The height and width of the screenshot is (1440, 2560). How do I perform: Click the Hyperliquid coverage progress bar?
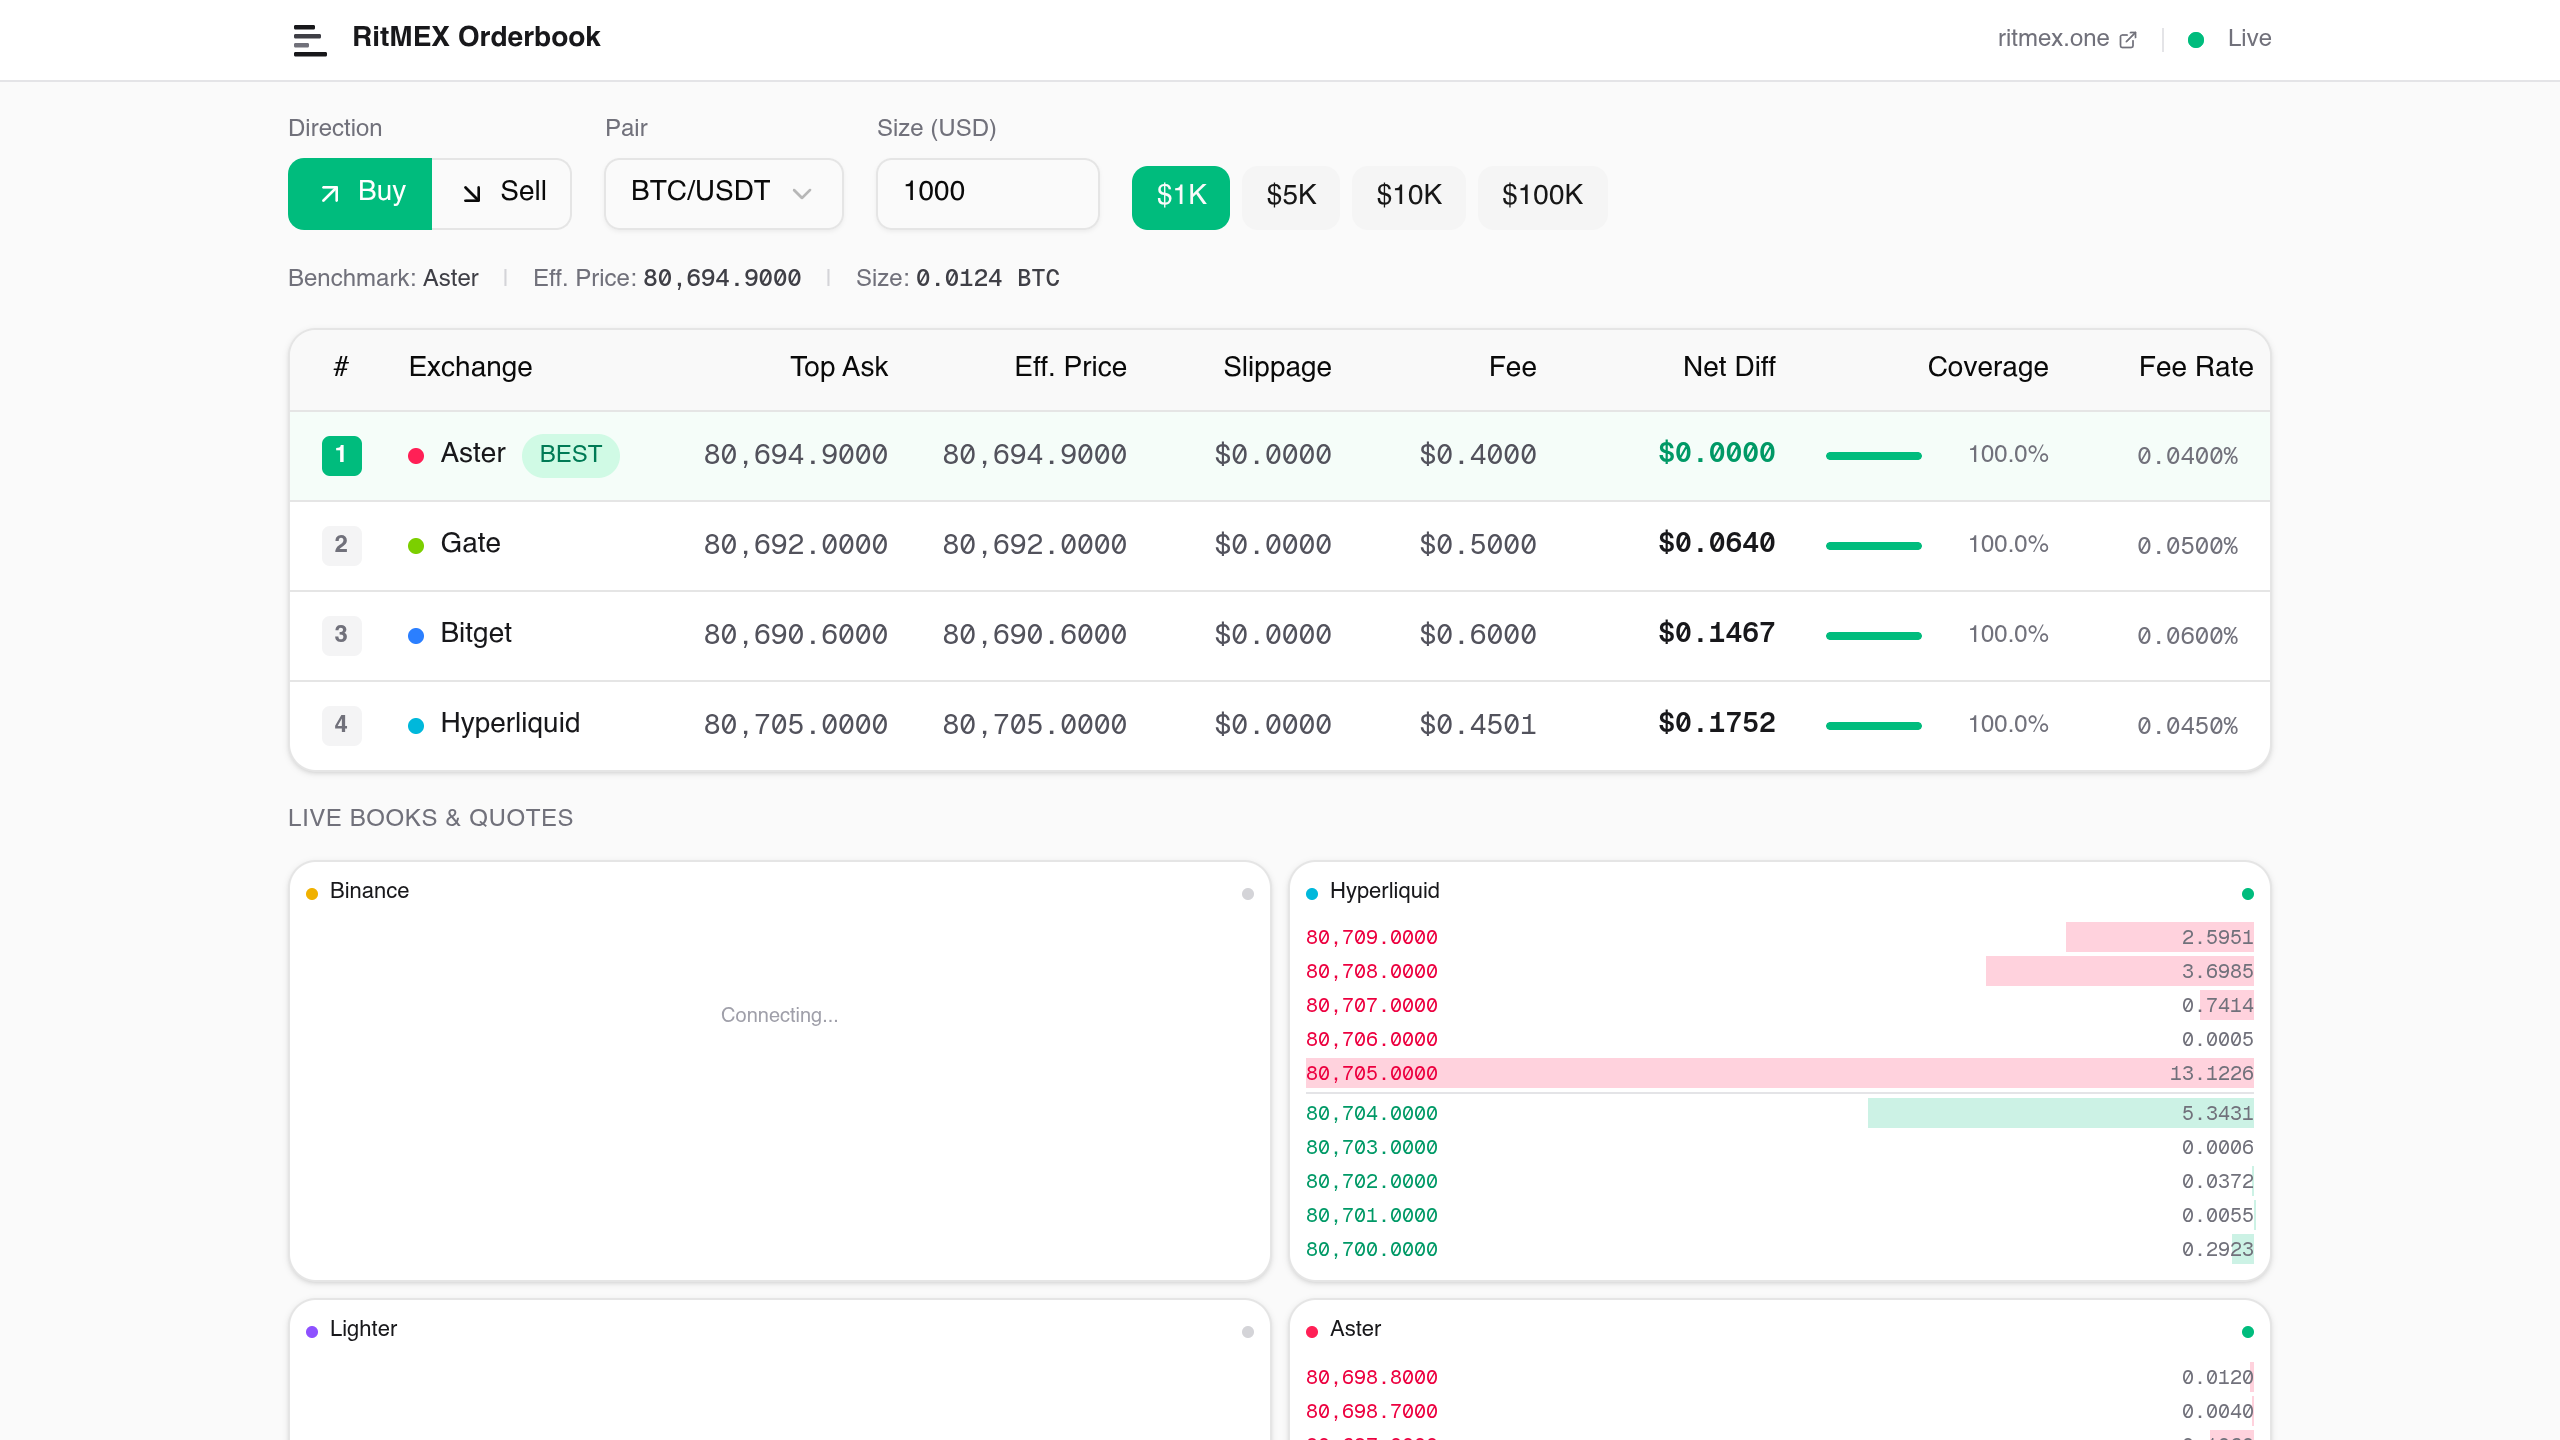click(1874, 726)
